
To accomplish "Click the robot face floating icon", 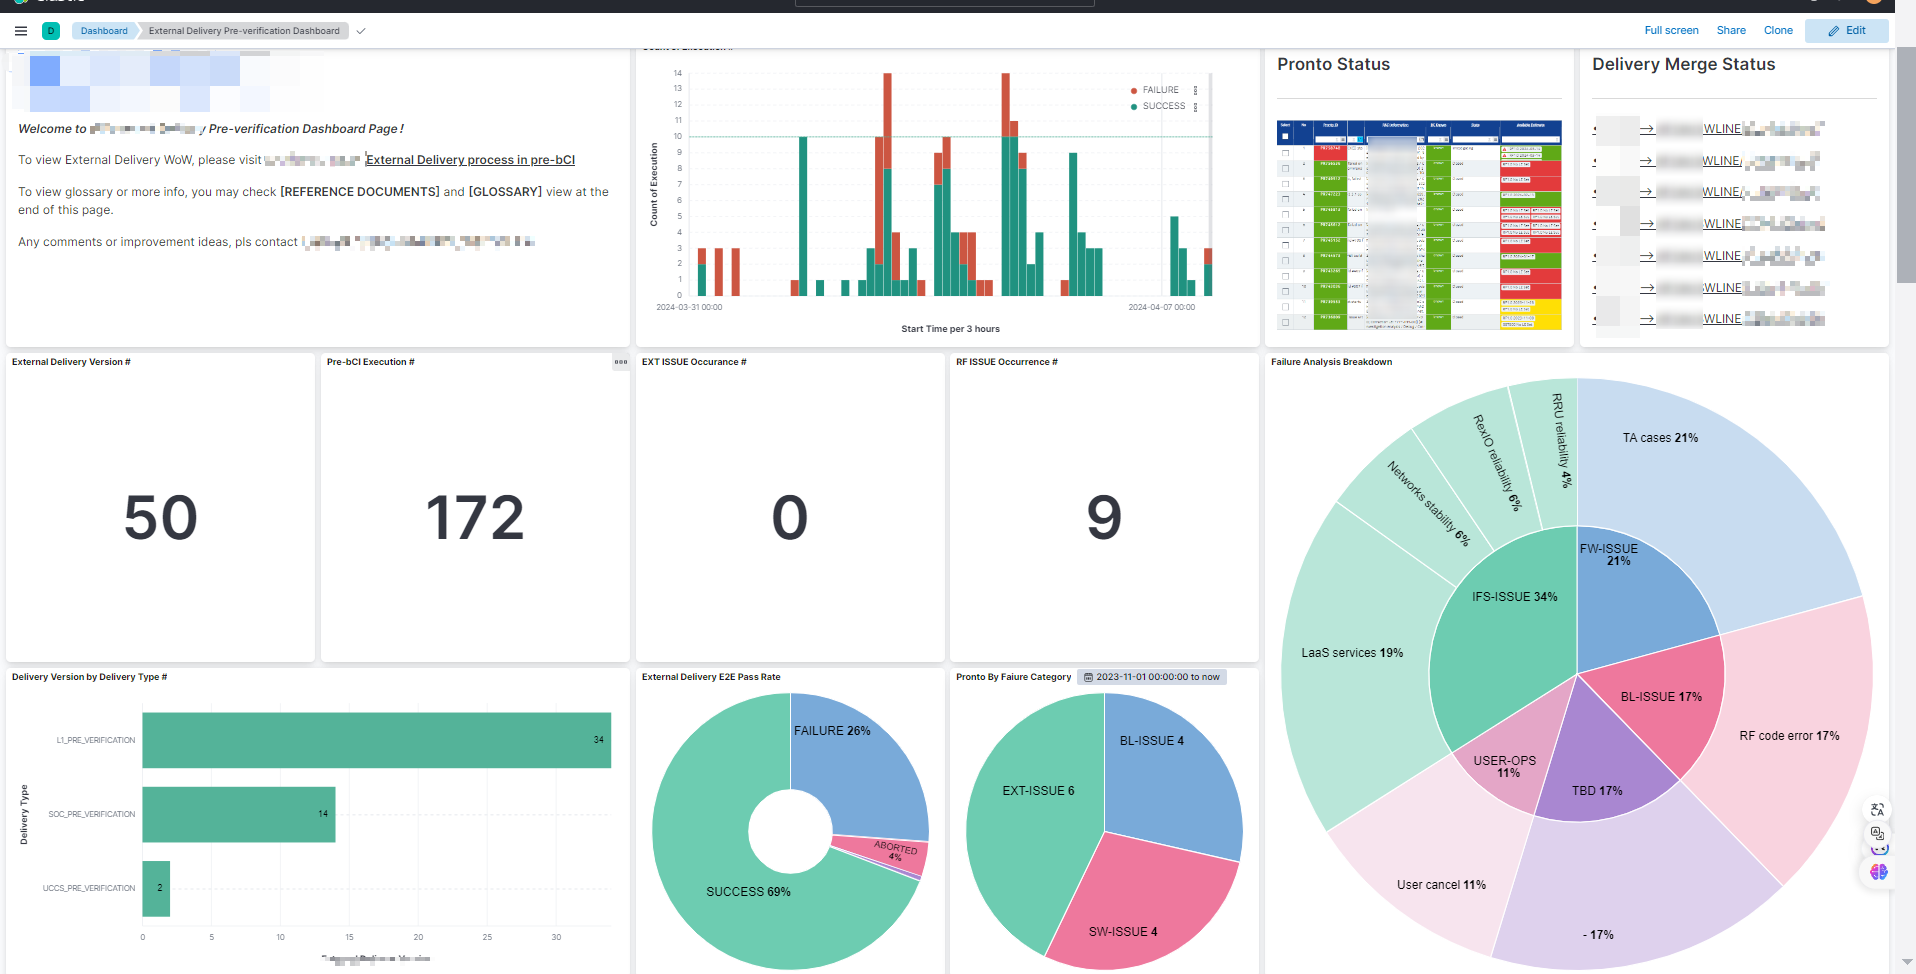I will pyautogui.click(x=1879, y=851).
